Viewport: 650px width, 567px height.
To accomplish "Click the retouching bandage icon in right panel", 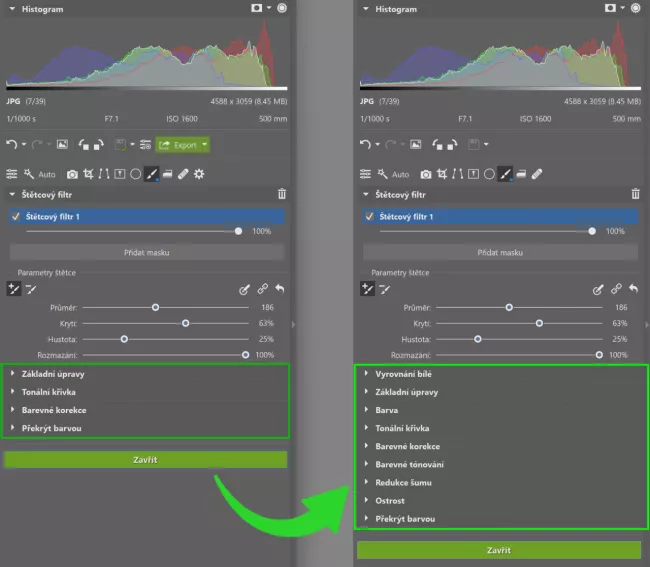I will click(x=537, y=174).
